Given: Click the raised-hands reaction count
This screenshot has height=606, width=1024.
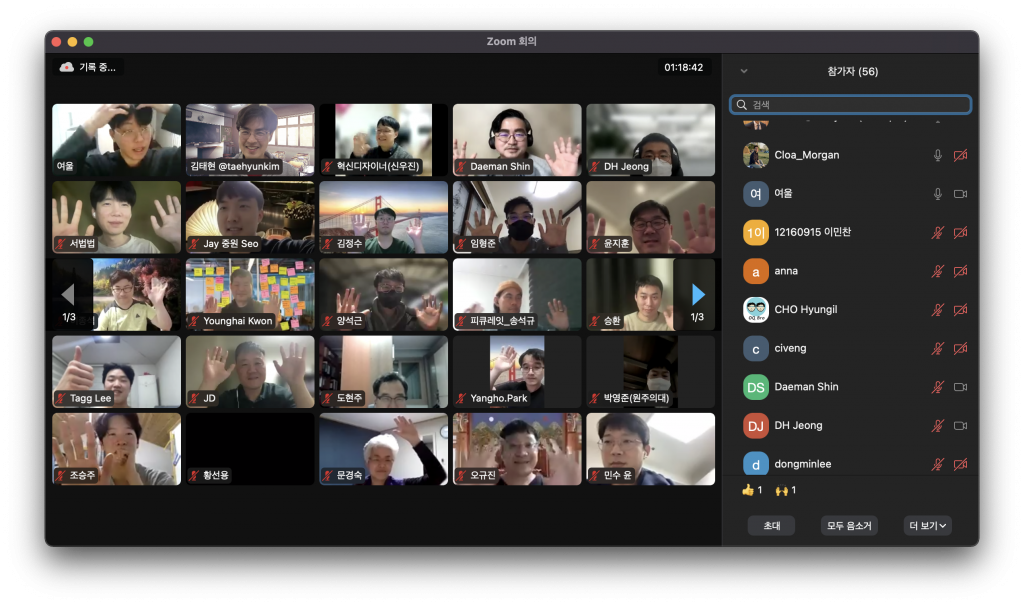Looking at the screenshot, I should click(786, 490).
